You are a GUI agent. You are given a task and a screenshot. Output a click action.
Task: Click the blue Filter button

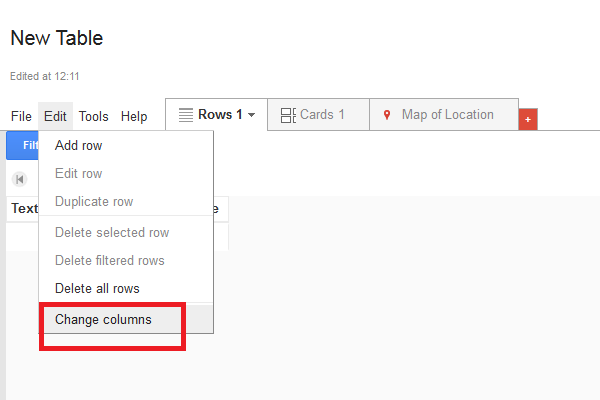(x=22, y=145)
